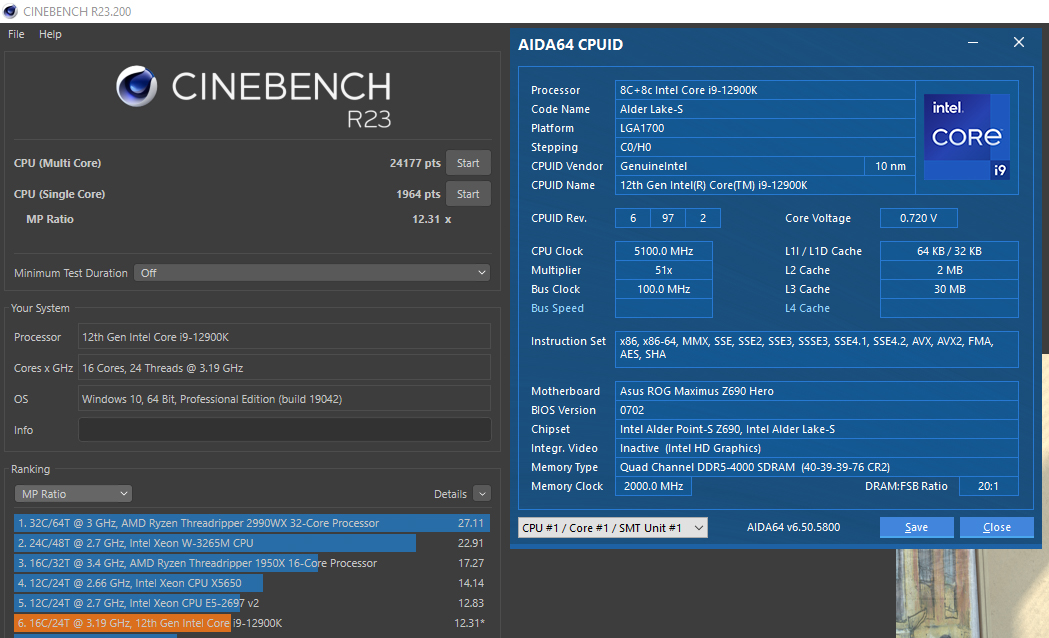Open the Help menu in Cinebench

tap(50, 34)
